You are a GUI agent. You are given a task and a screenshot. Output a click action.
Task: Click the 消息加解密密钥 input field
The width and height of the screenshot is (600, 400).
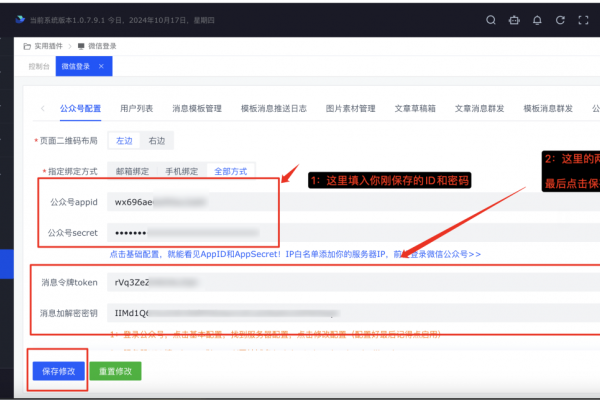[353, 313]
